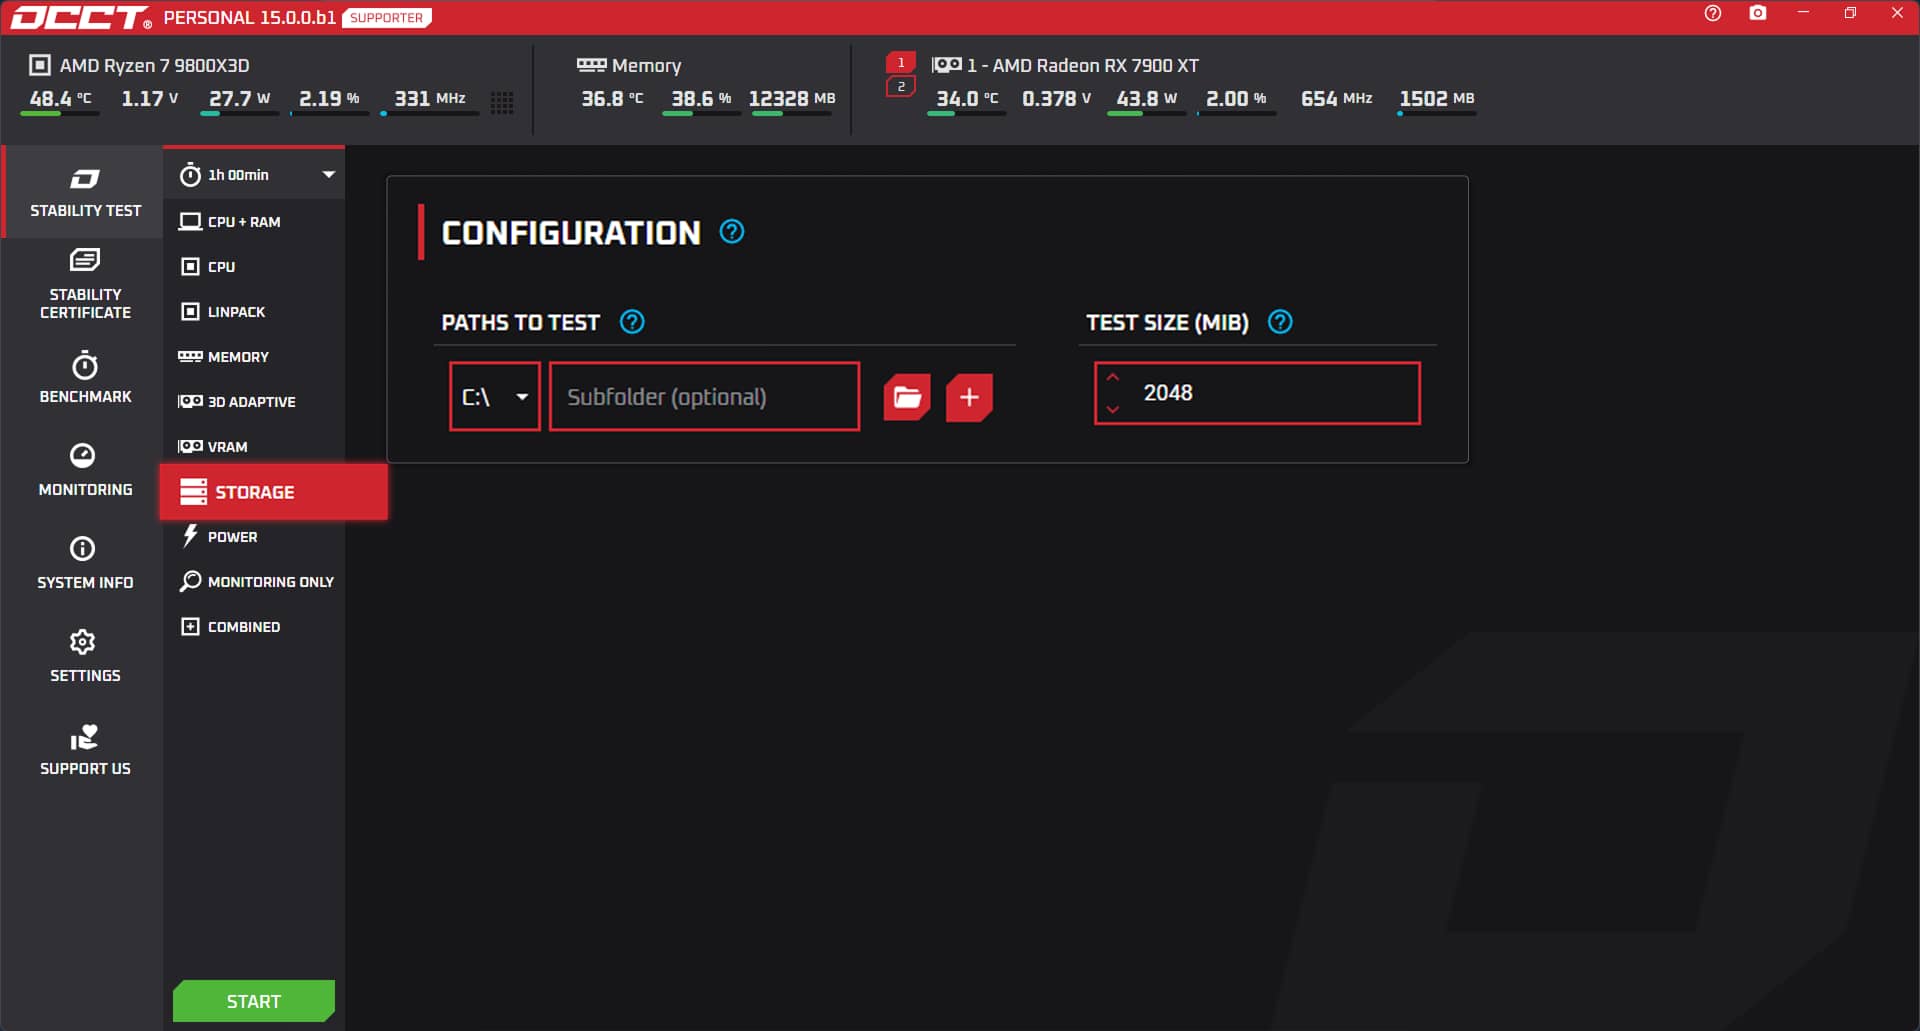Open CPU core grid view icon
Viewport: 1920px width, 1031px height.
[x=502, y=102]
